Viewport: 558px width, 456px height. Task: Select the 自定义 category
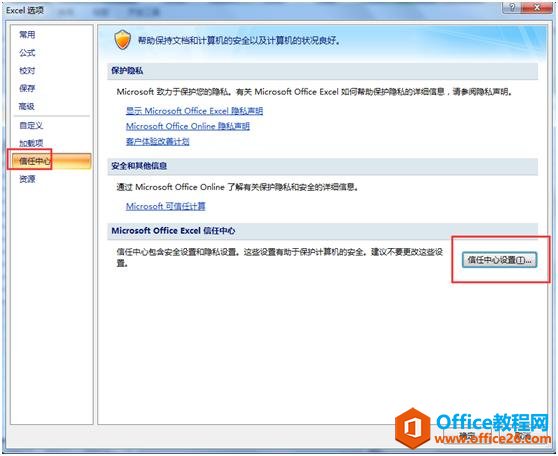coord(31,125)
